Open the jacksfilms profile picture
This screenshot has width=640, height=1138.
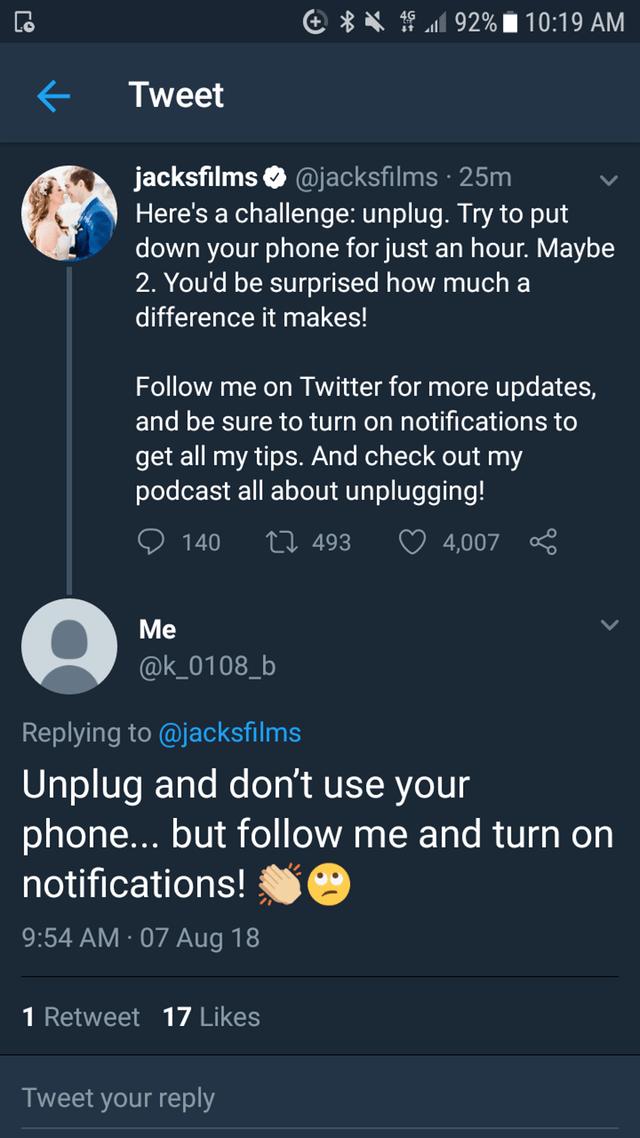pos(69,213)
